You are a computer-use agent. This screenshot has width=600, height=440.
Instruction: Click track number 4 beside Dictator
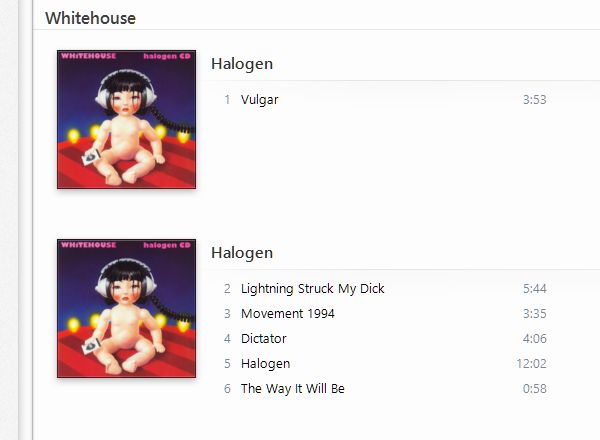pos(227,339)
